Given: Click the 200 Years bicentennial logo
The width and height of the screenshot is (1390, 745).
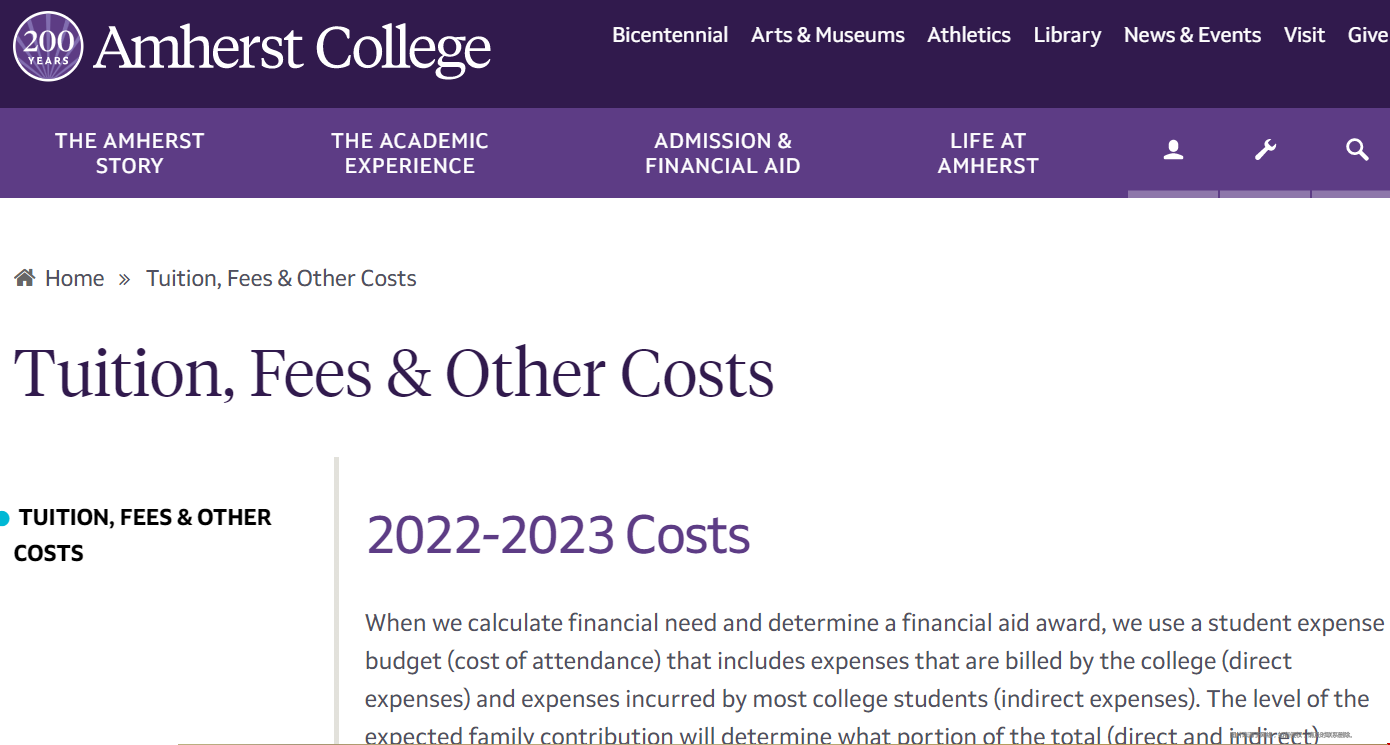Looking at the screenshot, I should [48, 47].
